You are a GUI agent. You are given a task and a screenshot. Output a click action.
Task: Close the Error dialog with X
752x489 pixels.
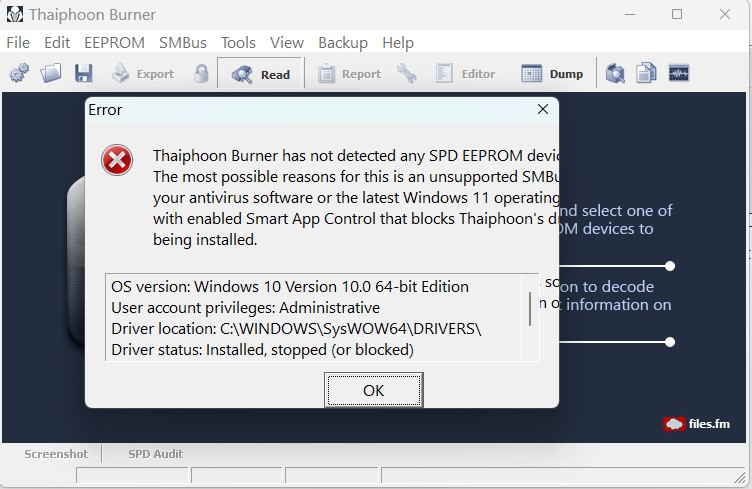(x=543, y=109)
